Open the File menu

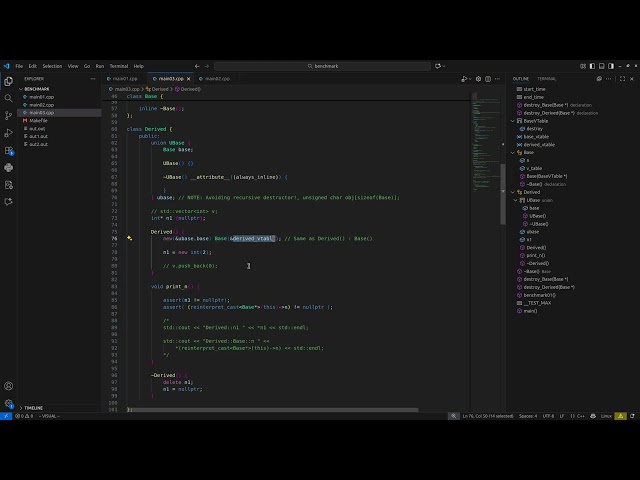point(19,66)
